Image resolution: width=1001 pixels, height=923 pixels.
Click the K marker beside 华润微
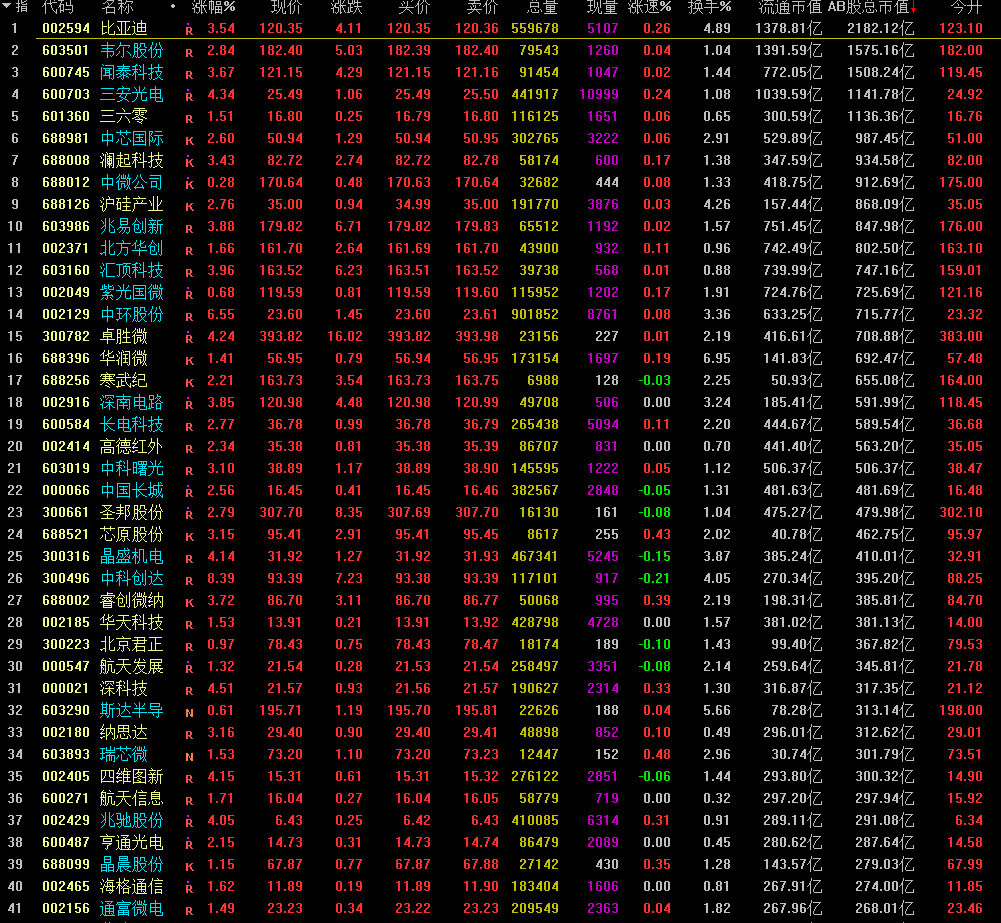189,360
